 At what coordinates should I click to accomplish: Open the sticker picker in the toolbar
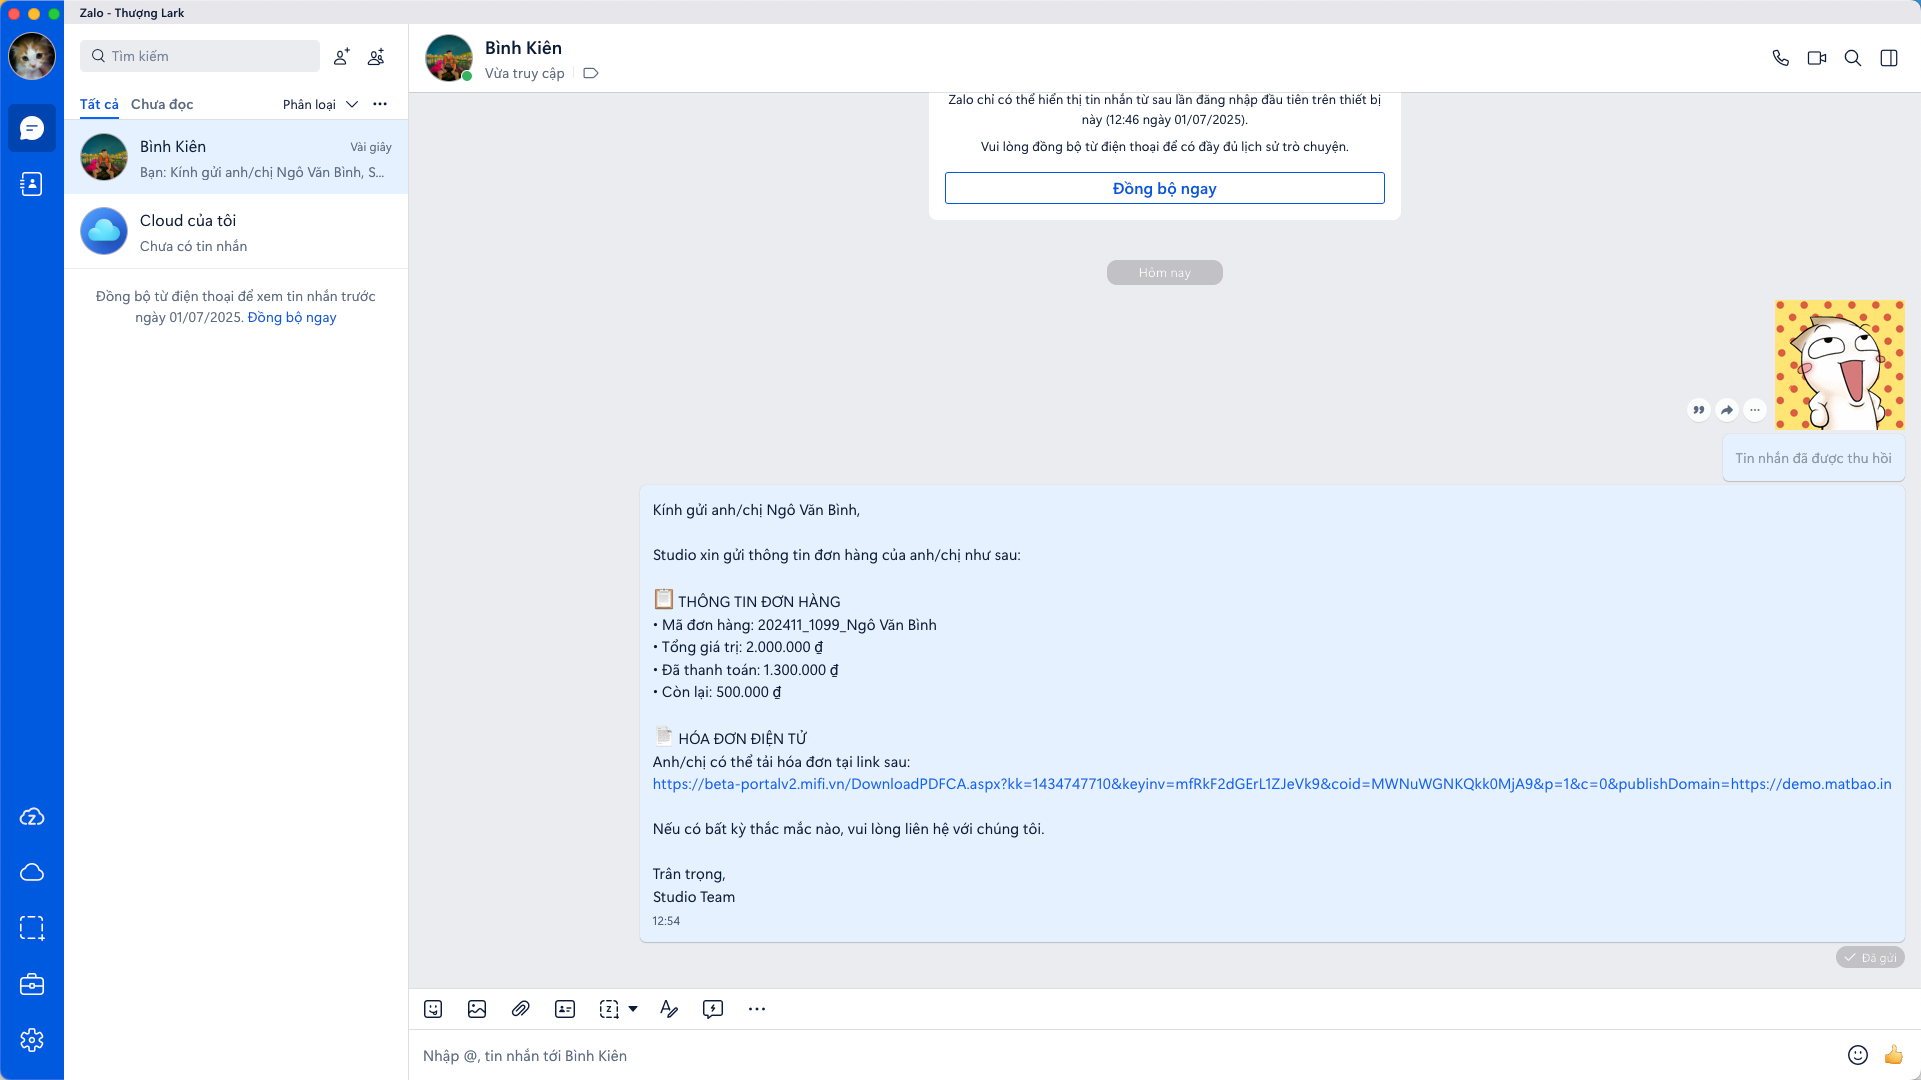[433, 1009]
